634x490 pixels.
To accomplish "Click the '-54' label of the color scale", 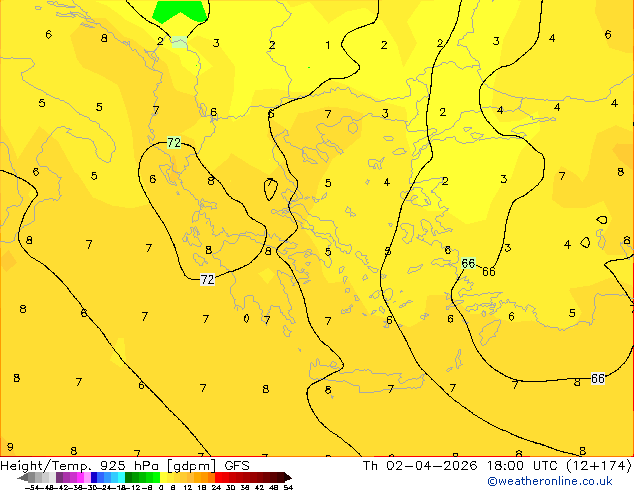I will point(32,487).
